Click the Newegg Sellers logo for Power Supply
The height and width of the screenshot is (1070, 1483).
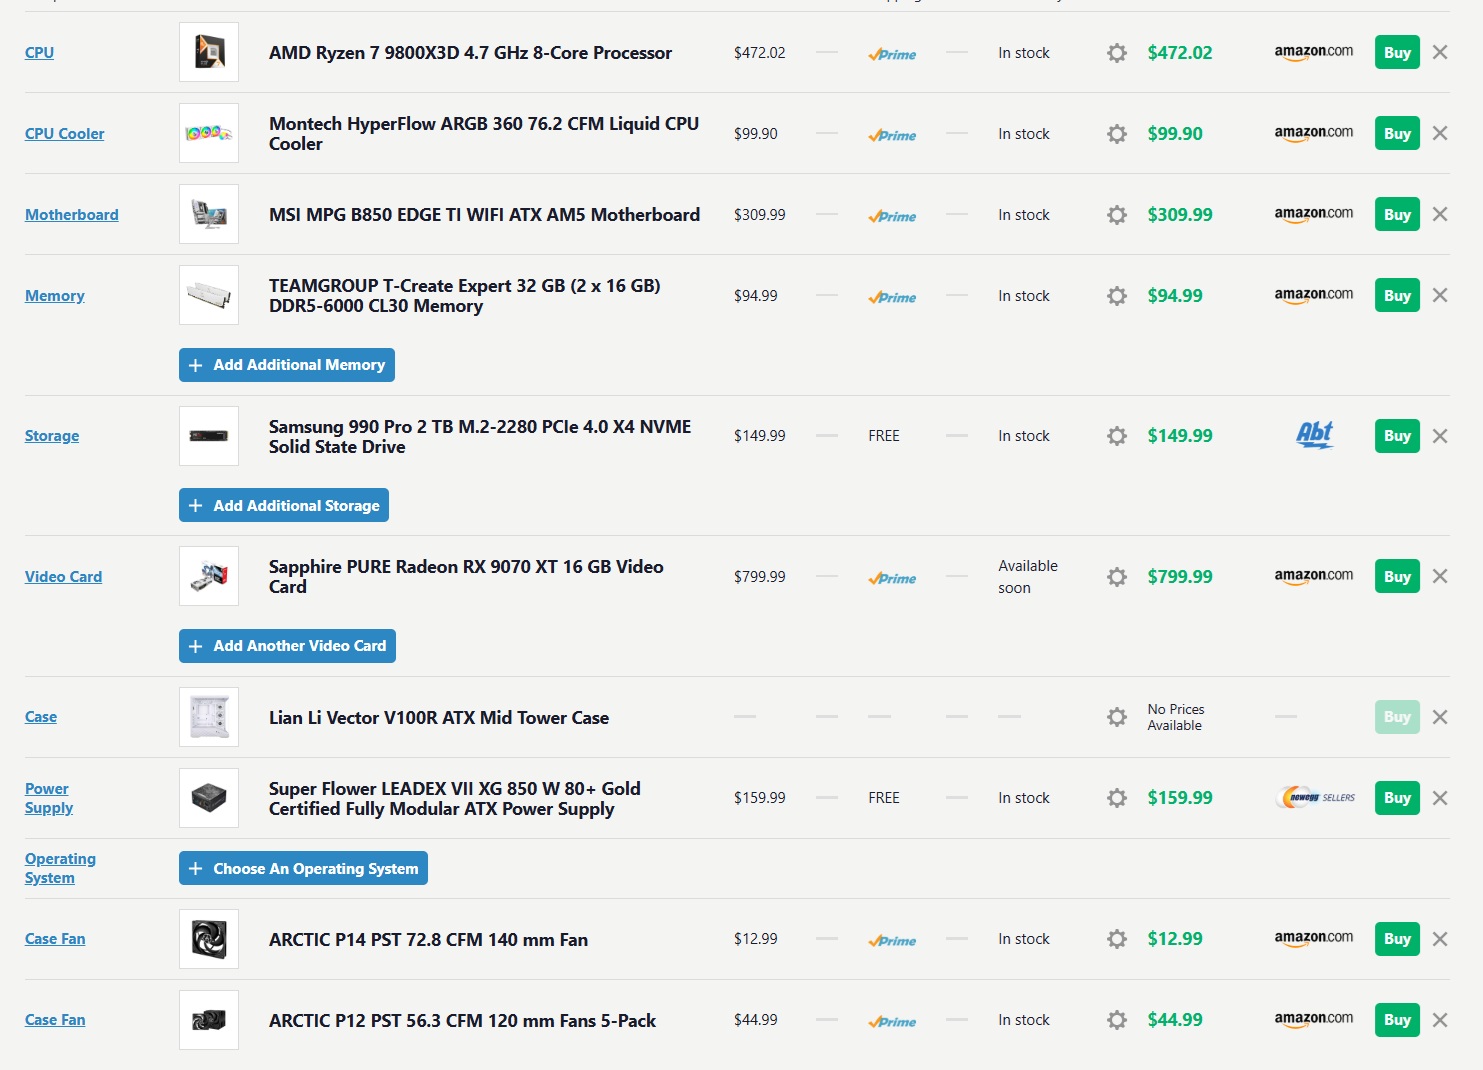pyautogui.click(x=1317, y=797)
